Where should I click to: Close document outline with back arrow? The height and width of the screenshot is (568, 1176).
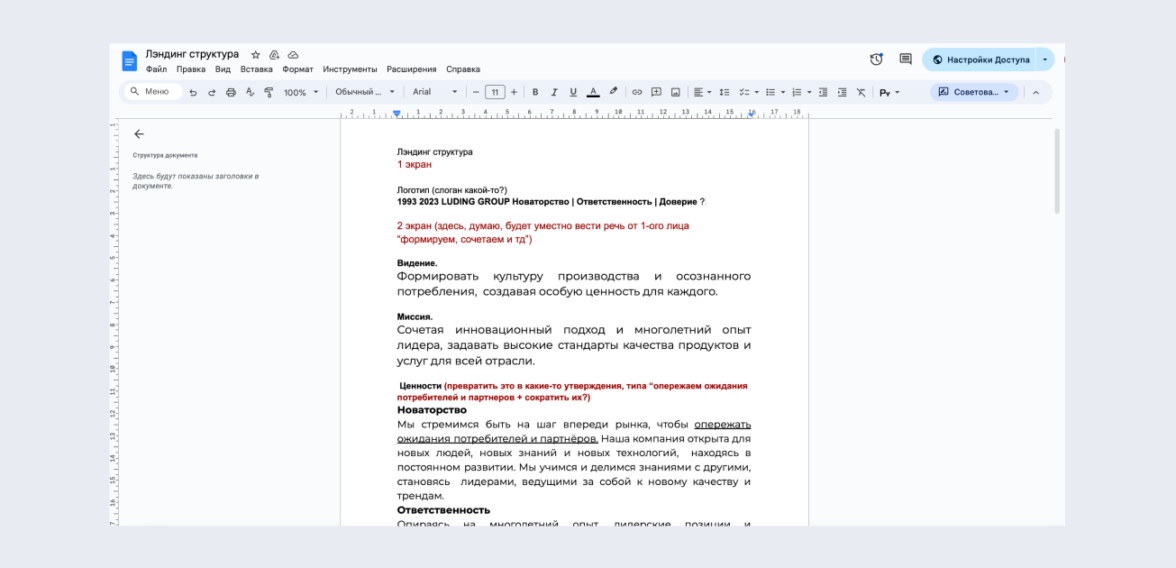[139, 134]
